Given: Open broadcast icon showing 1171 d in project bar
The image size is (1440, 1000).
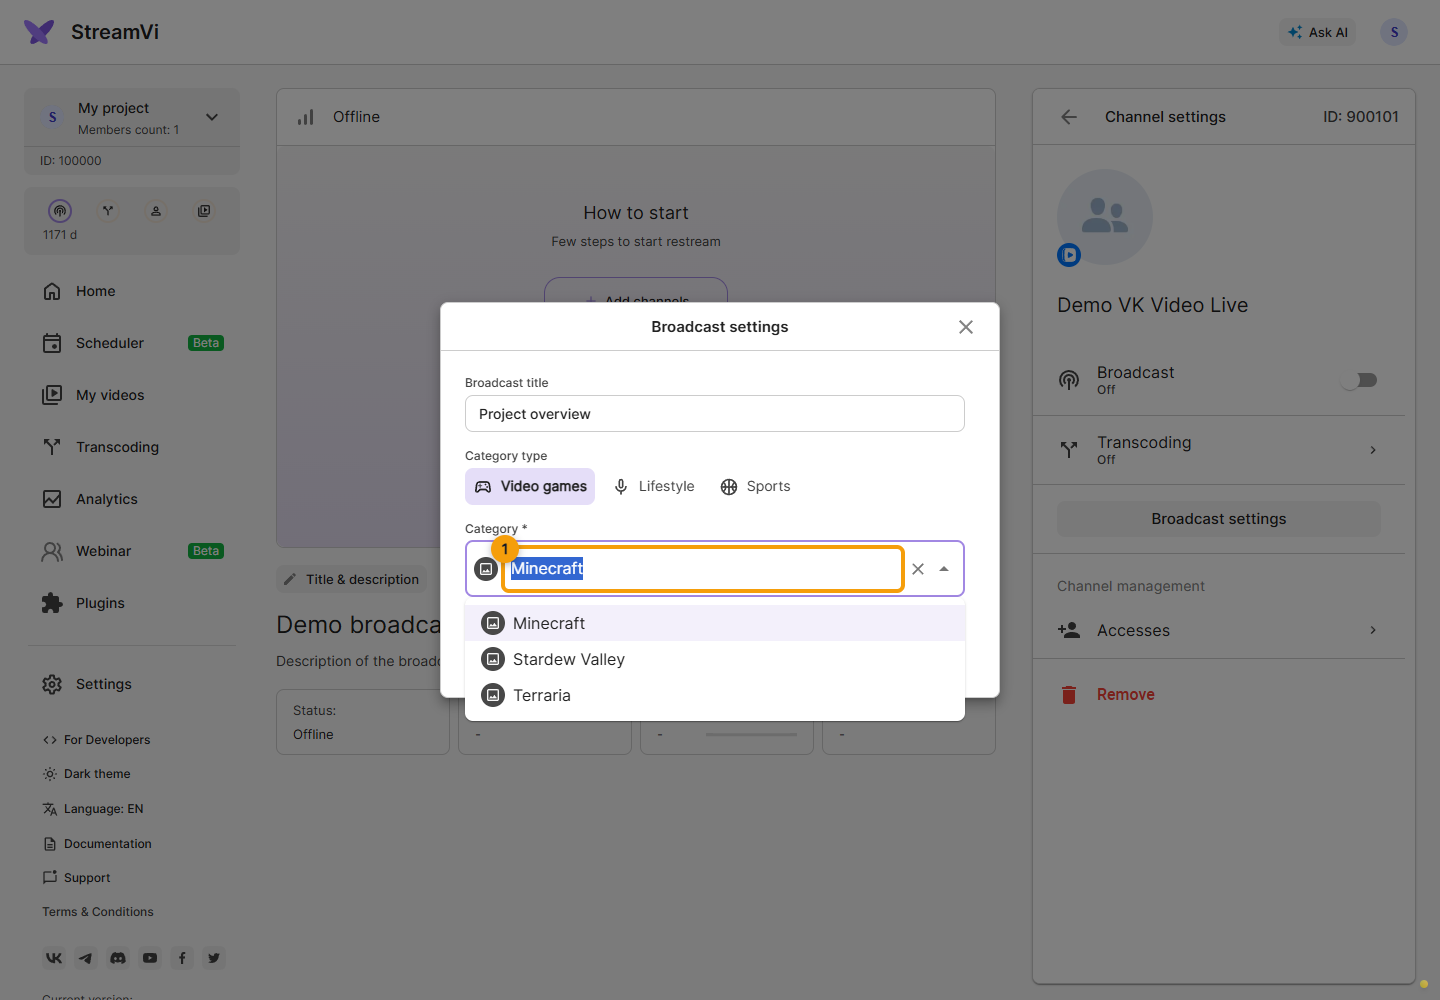Looking at the screenshot, I should (60, 211).
